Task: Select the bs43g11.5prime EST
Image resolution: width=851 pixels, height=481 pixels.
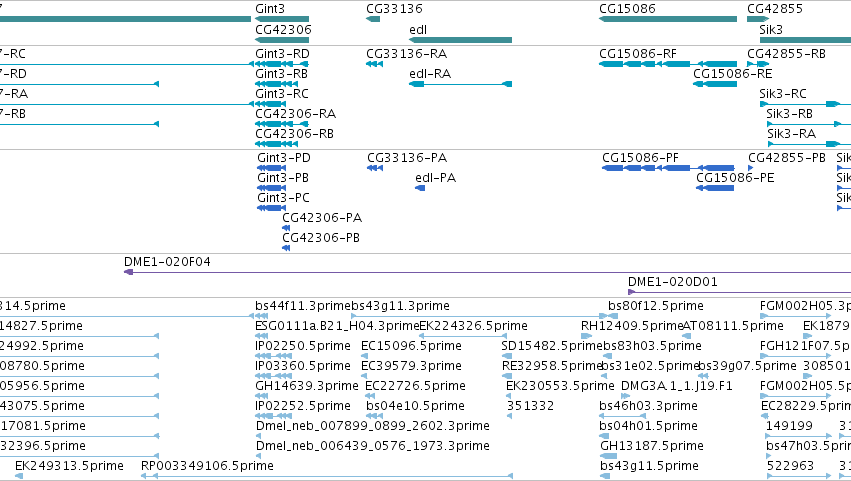Action: (x=605, y=476)
